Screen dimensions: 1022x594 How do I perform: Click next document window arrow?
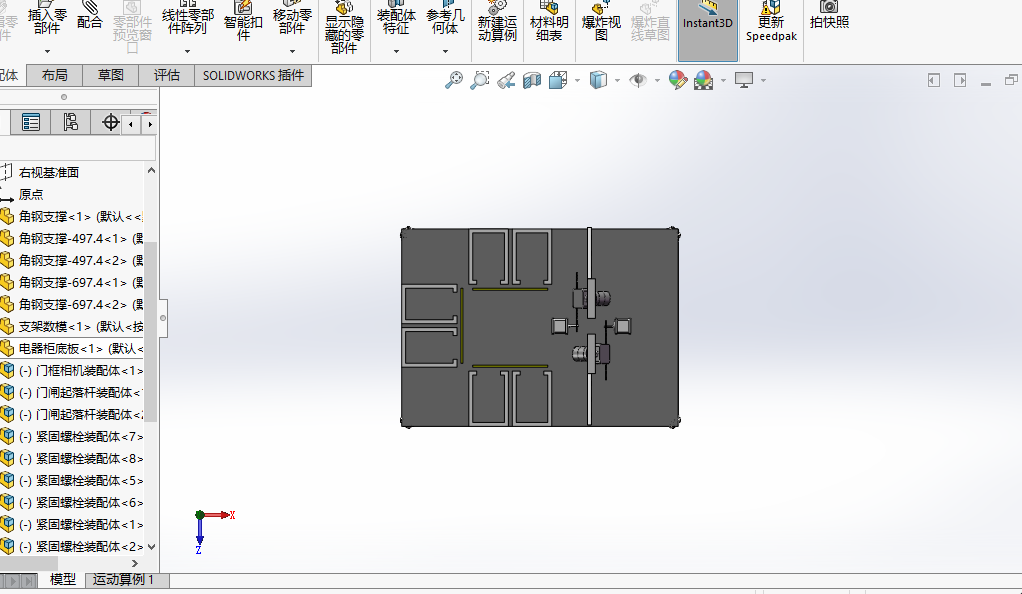959,80
